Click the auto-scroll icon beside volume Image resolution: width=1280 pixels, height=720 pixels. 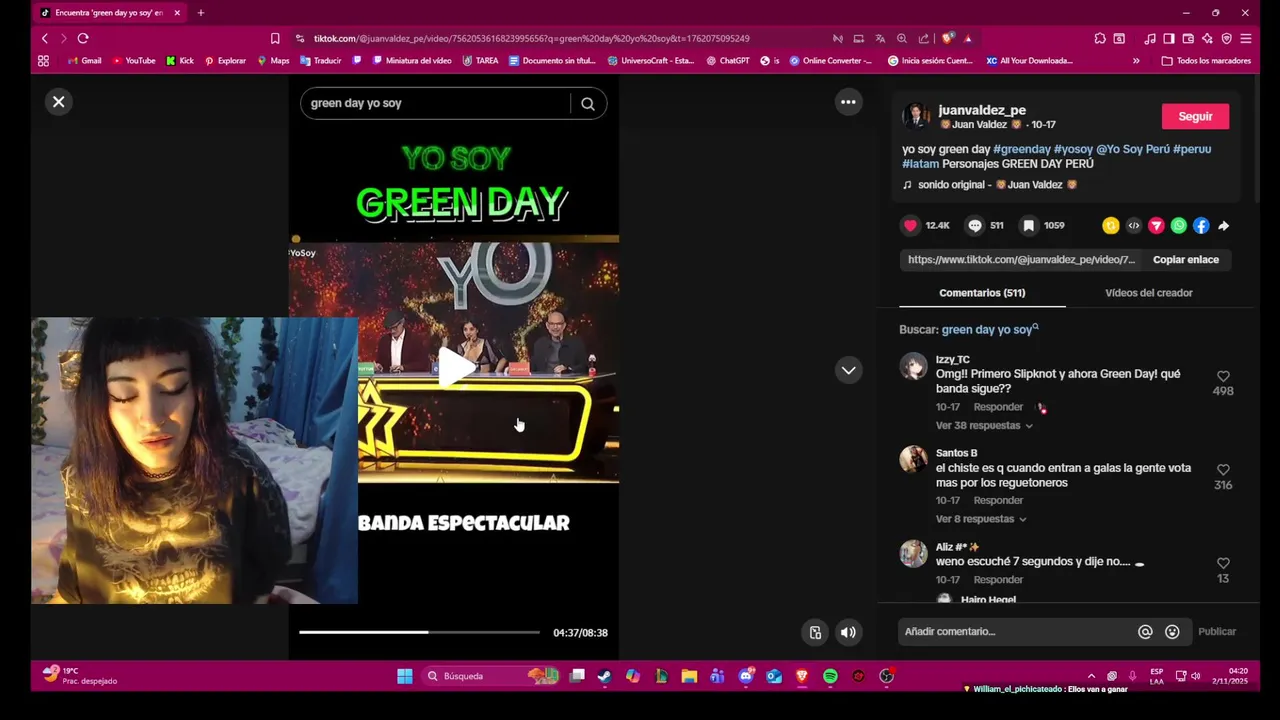(815, 632)
